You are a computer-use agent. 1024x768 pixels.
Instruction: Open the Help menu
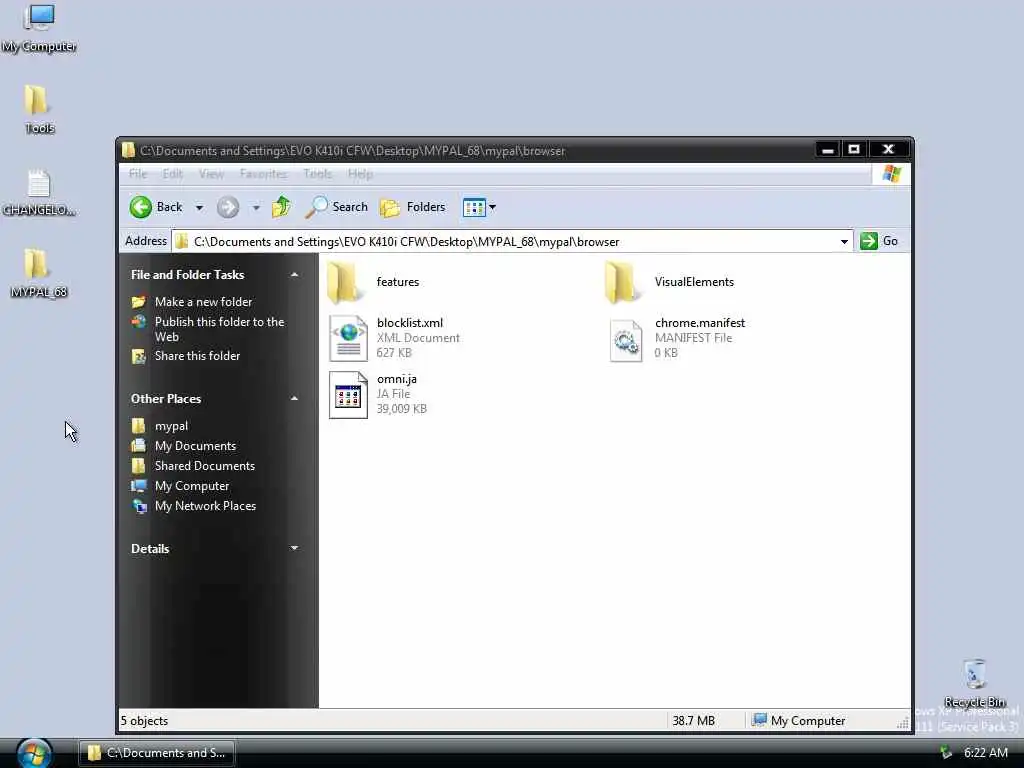(360, 174)
